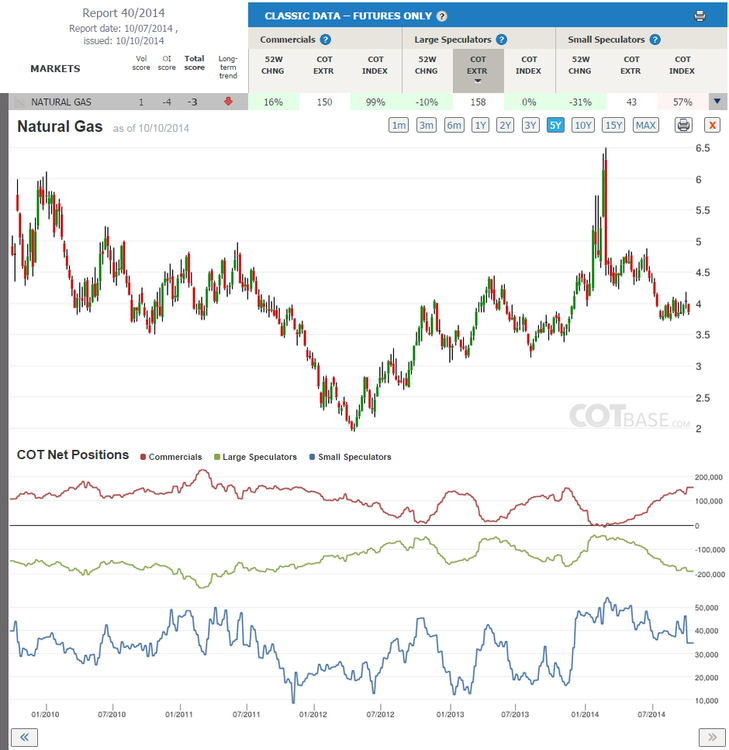The width and height of the screenshot is (729, 750).
Task: Sort markets by Vol score
Action: (x=141, y=63)
